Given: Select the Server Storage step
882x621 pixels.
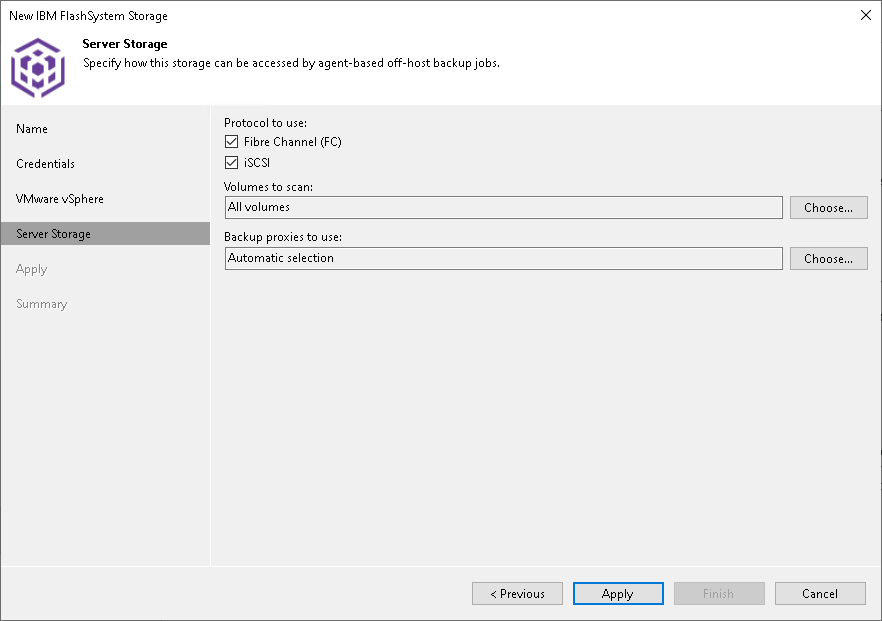Looking at the screenshot, I should tap(105, 233).
